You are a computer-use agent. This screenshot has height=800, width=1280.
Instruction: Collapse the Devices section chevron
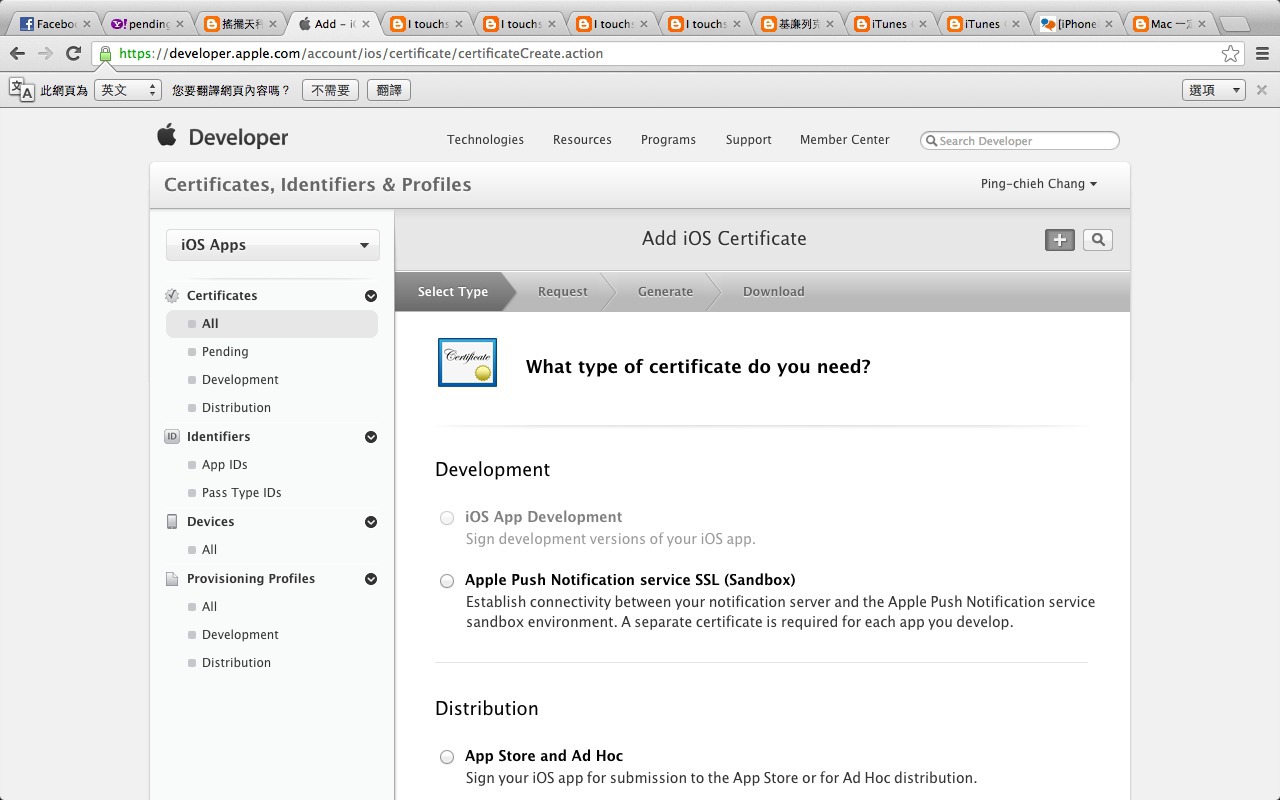coord(371,522)
